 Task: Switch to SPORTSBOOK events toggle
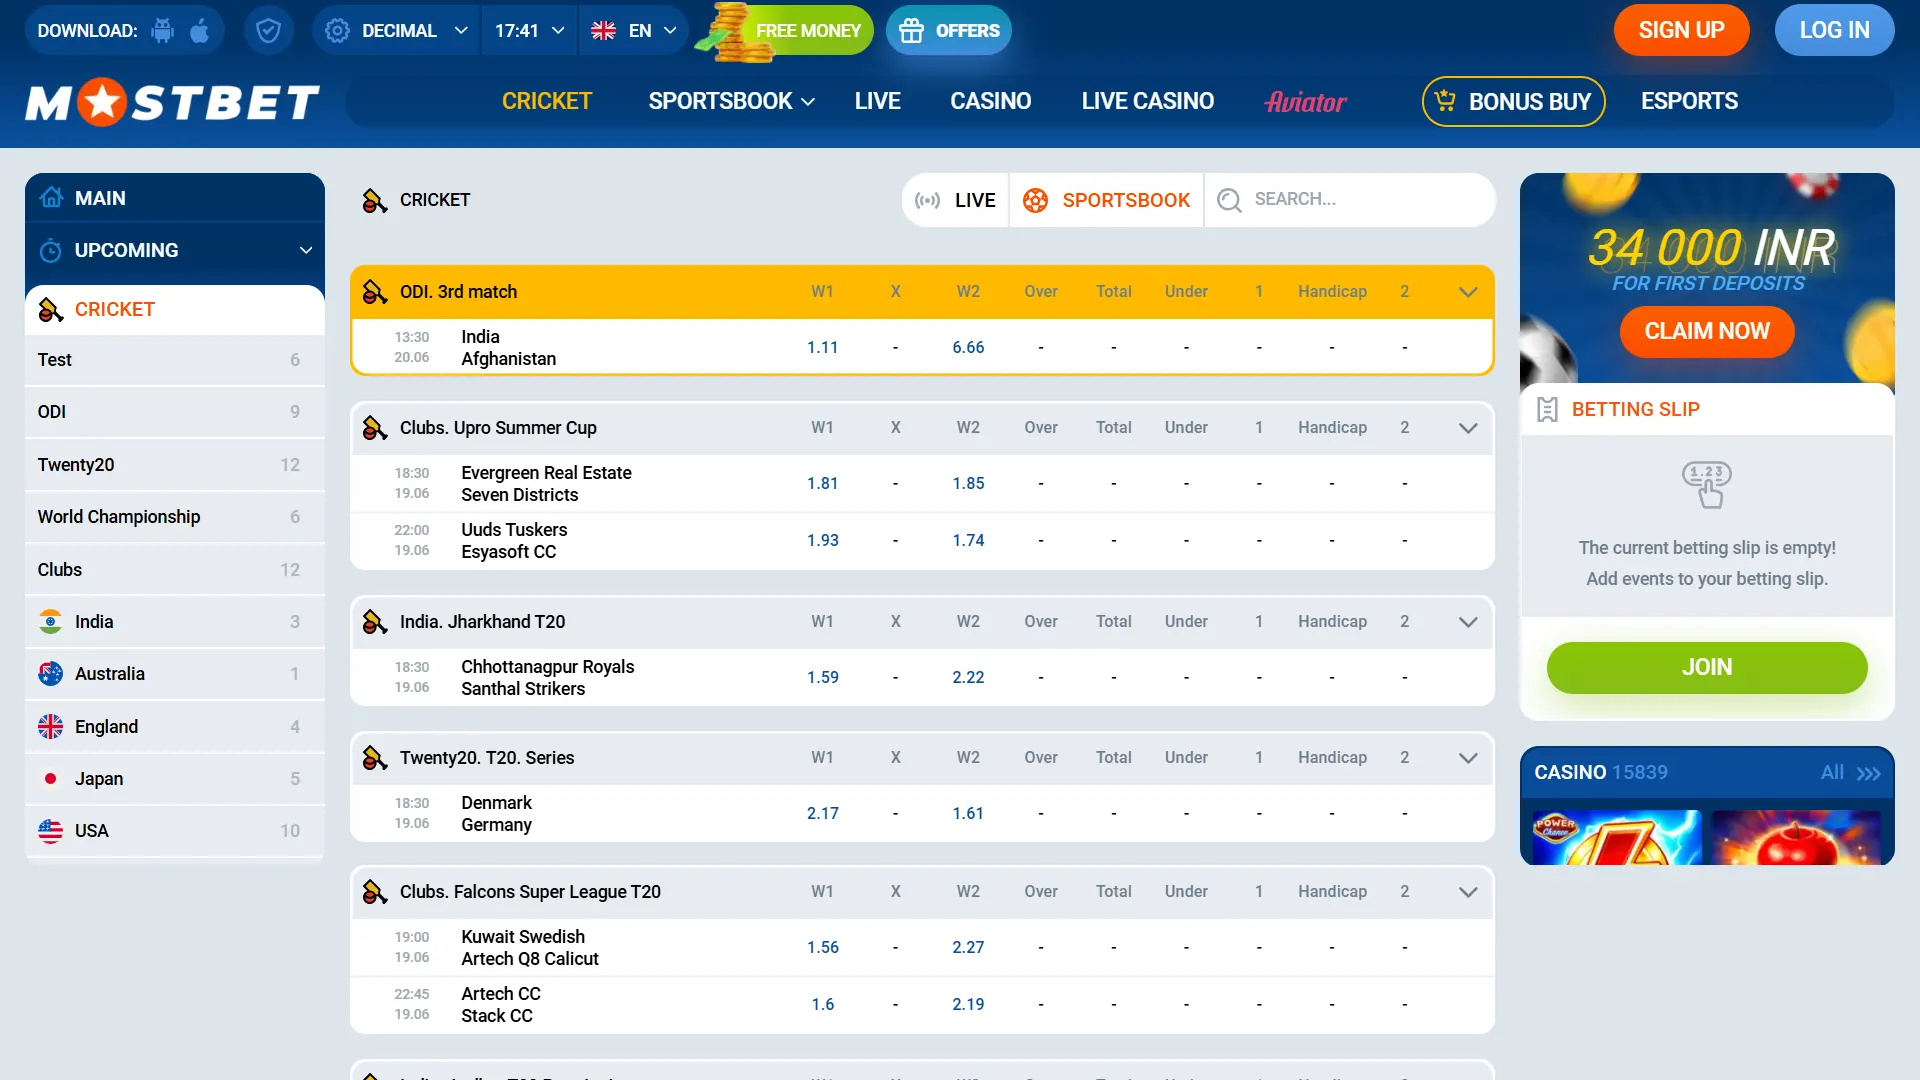pos(1106,200)
